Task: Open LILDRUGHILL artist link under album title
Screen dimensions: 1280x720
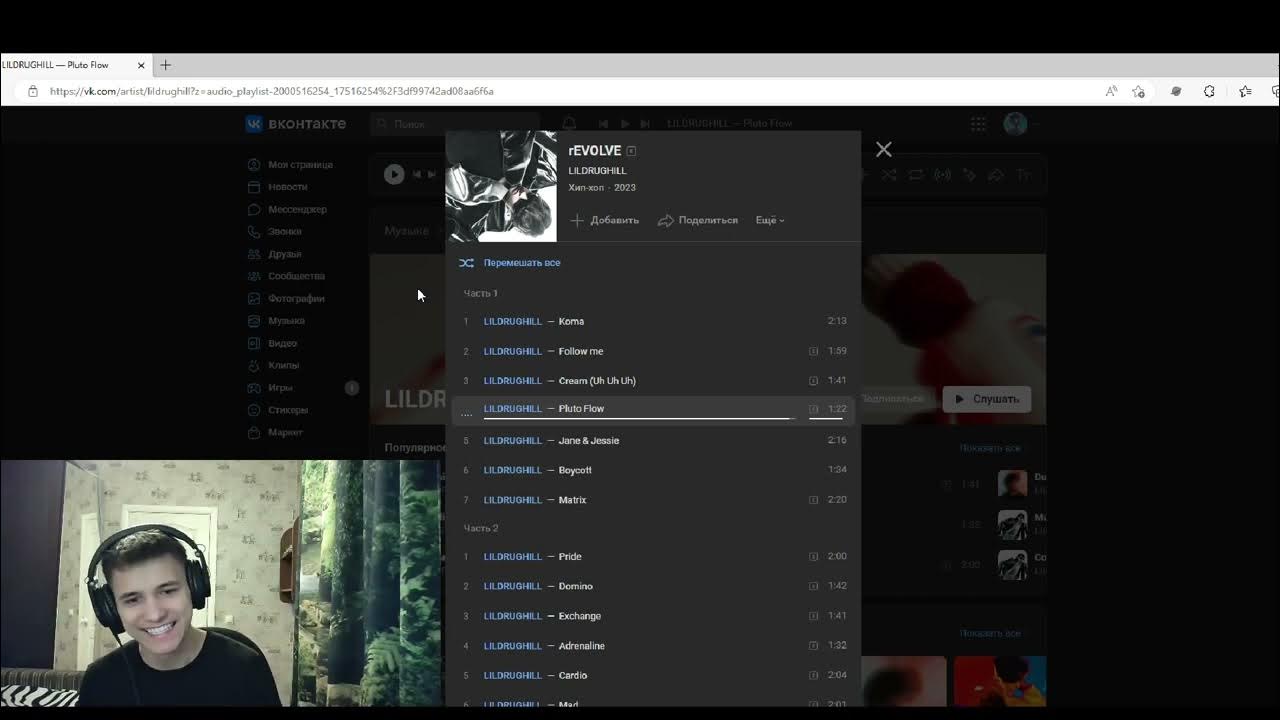Action: click(597, 171)
